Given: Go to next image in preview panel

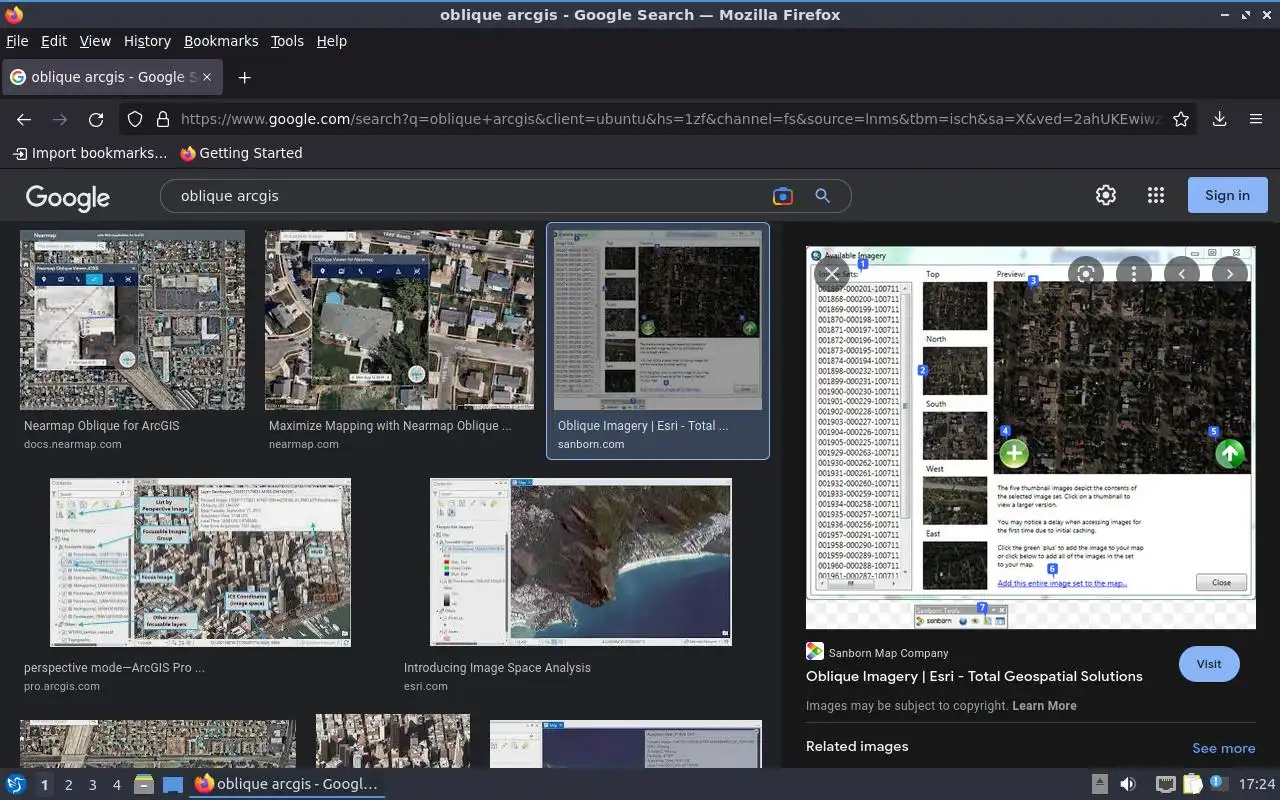Looking at the screenshot, I should [x=1229, y=273].
